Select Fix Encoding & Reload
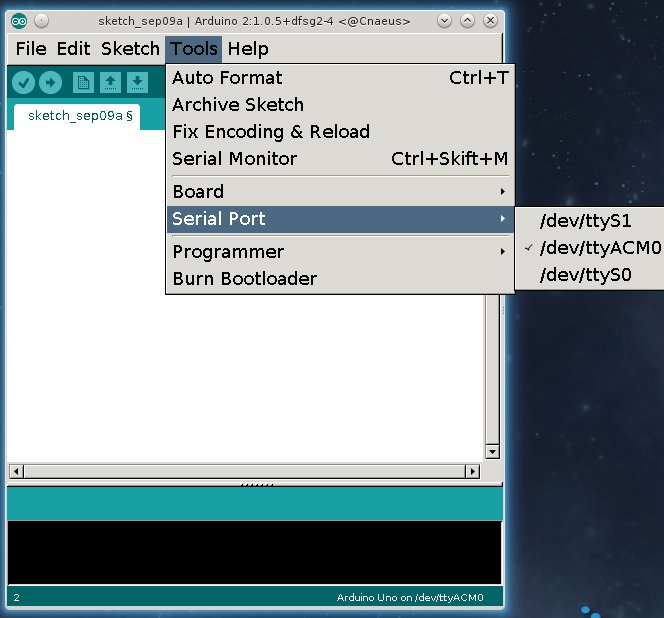 pyautogui.click(x=340, y=132)
